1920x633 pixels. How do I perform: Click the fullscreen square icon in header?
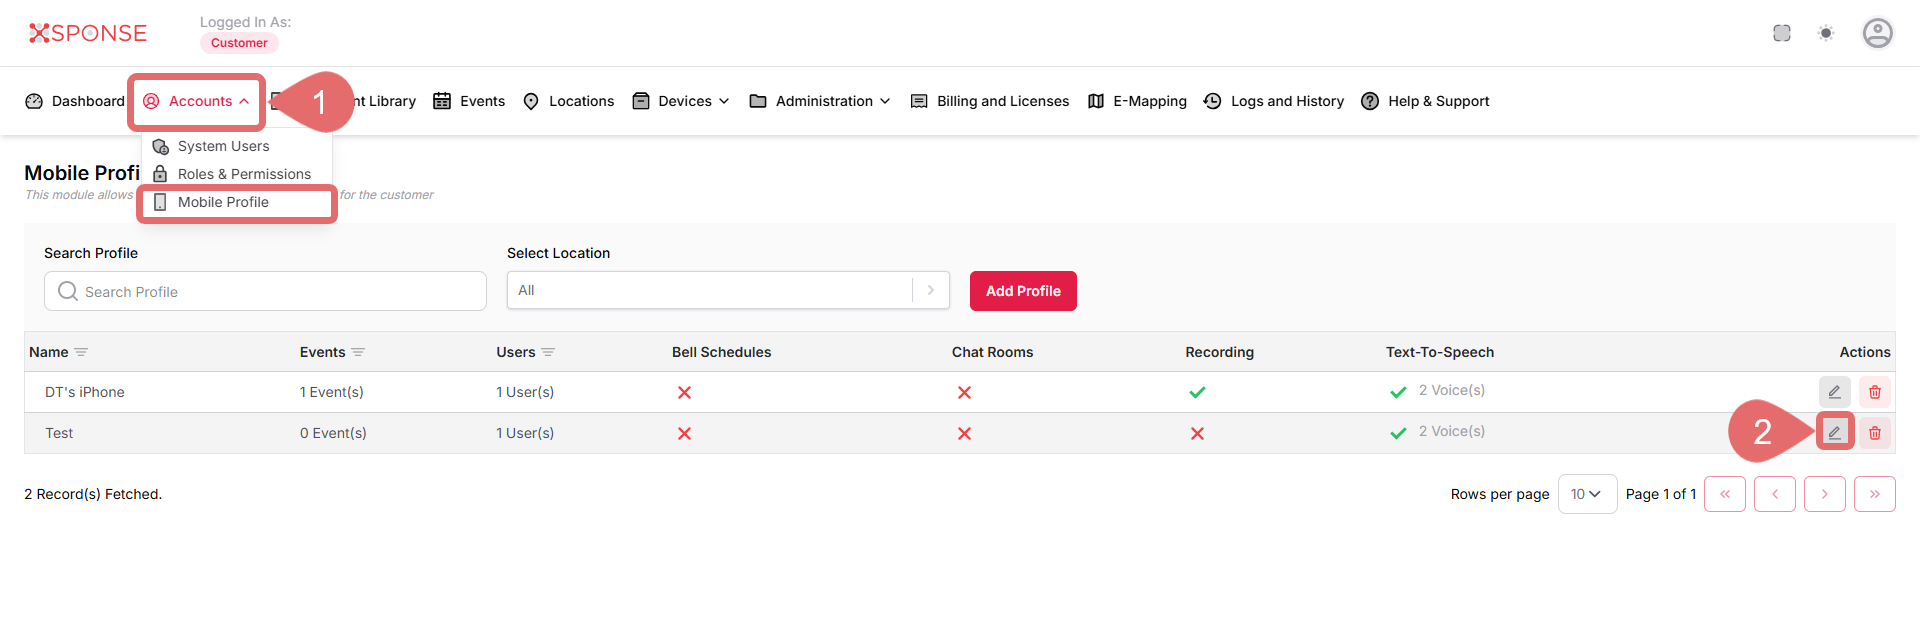1782,33
